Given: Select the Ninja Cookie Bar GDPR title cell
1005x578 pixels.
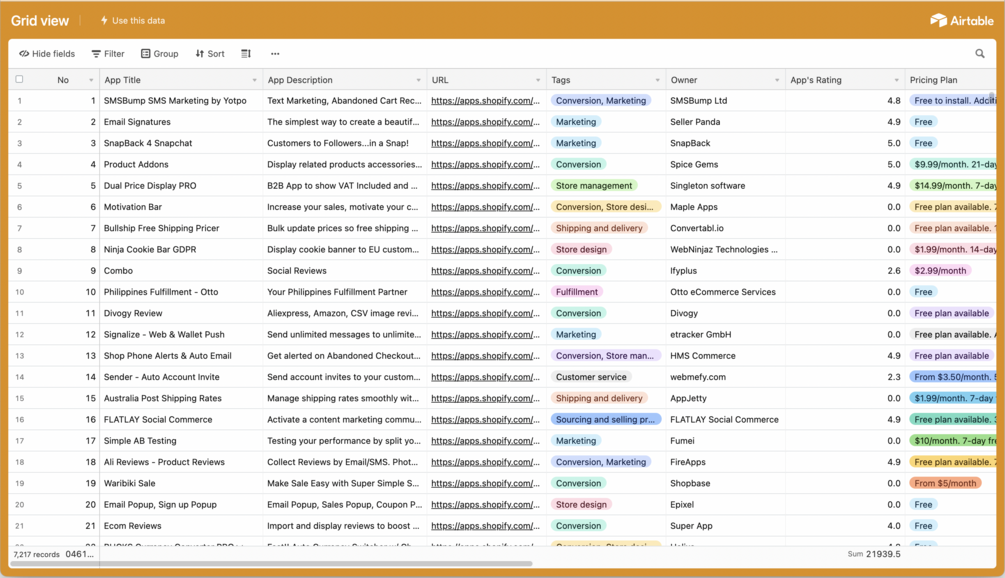Looking at the screenshot, I should point(181,249).
